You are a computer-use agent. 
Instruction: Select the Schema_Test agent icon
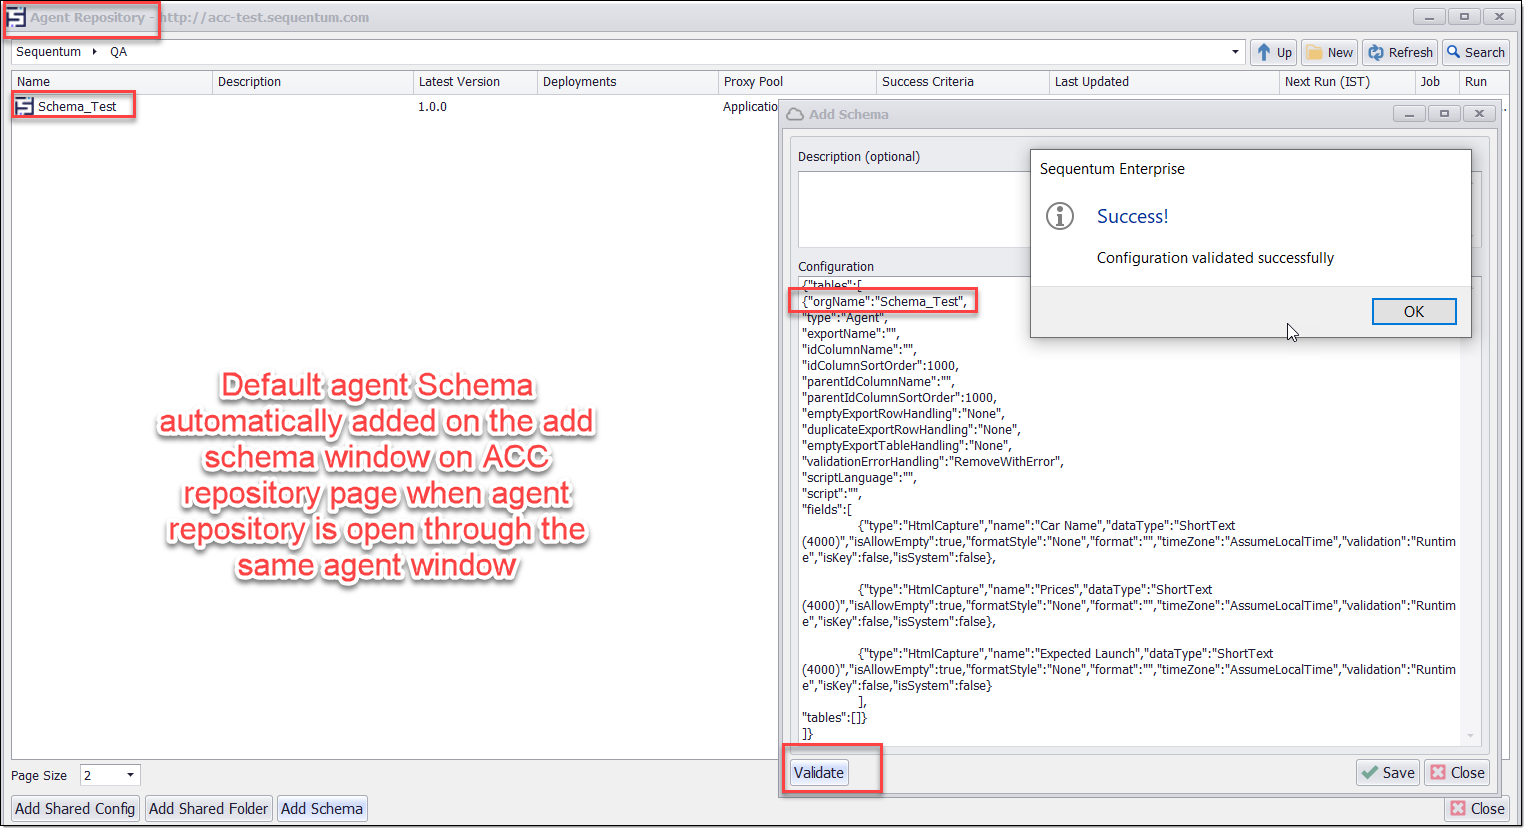(x=24, y=106)
